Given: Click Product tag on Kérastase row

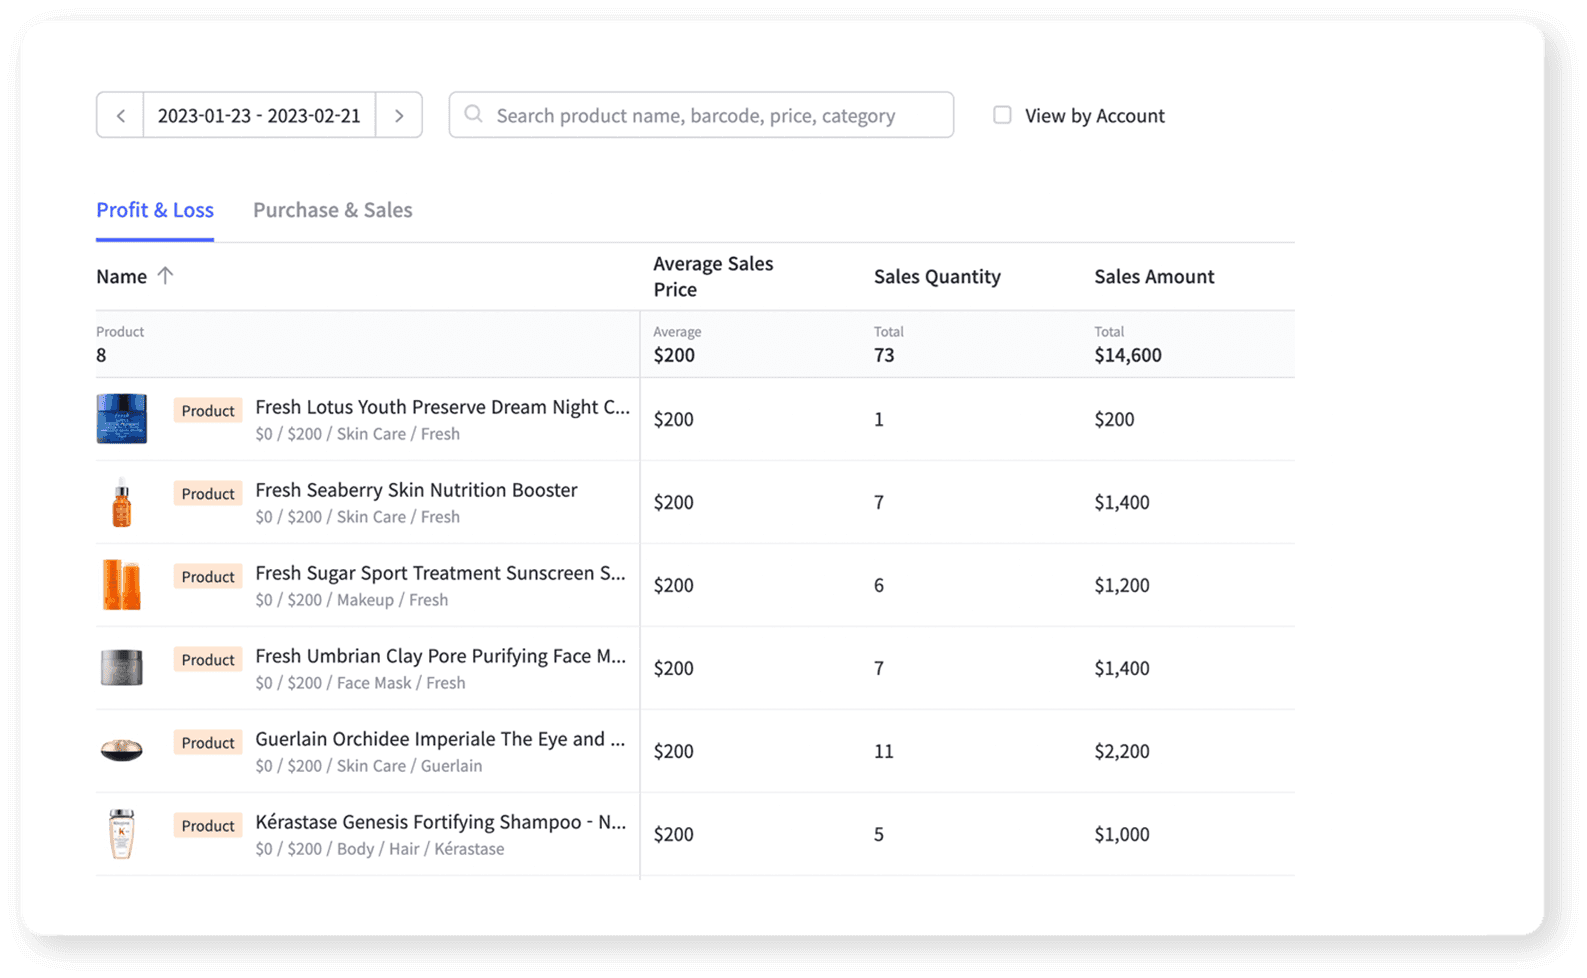Looking at the screenshot, I should click(208, 826).
